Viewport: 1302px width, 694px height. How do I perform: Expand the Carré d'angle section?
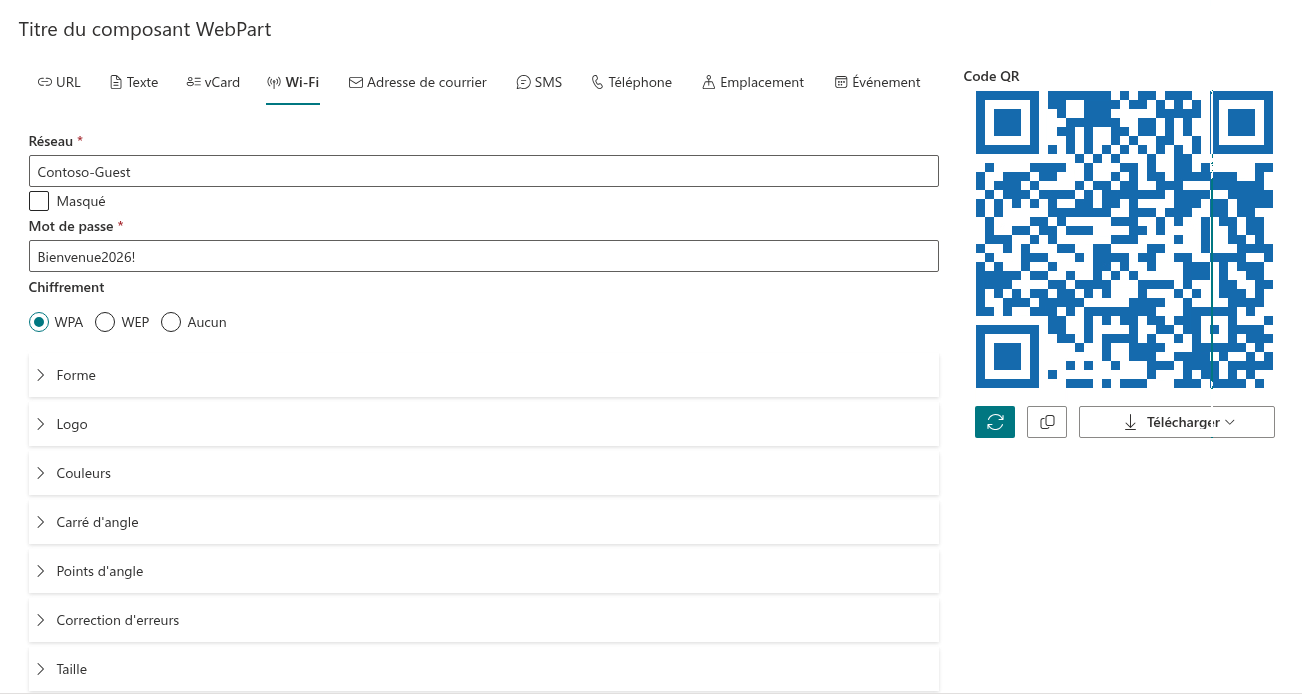[x=484, y=522]
